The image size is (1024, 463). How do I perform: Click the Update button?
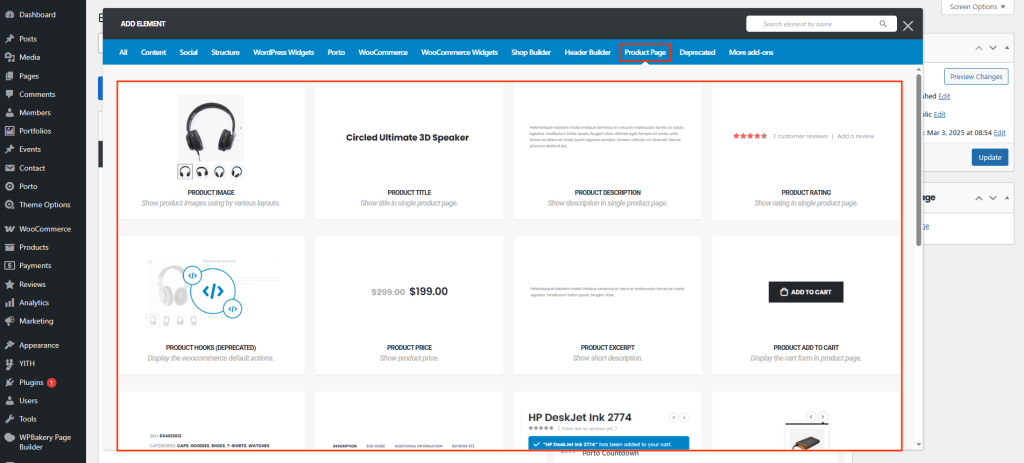(989, 157)
